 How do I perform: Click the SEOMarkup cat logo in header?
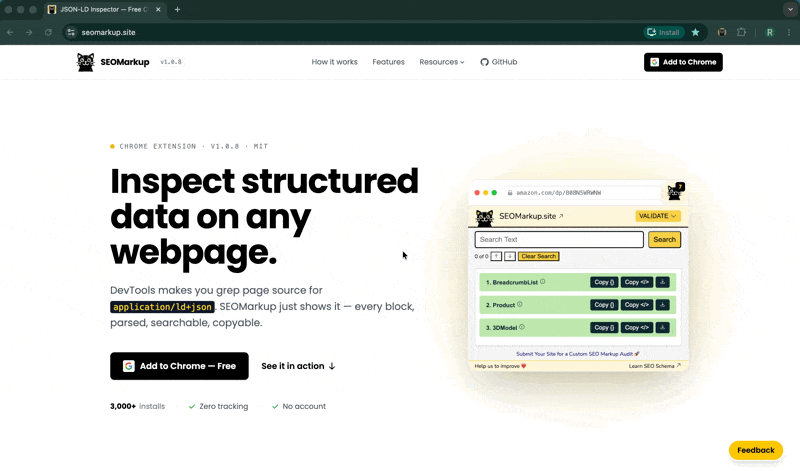(85, 62)
